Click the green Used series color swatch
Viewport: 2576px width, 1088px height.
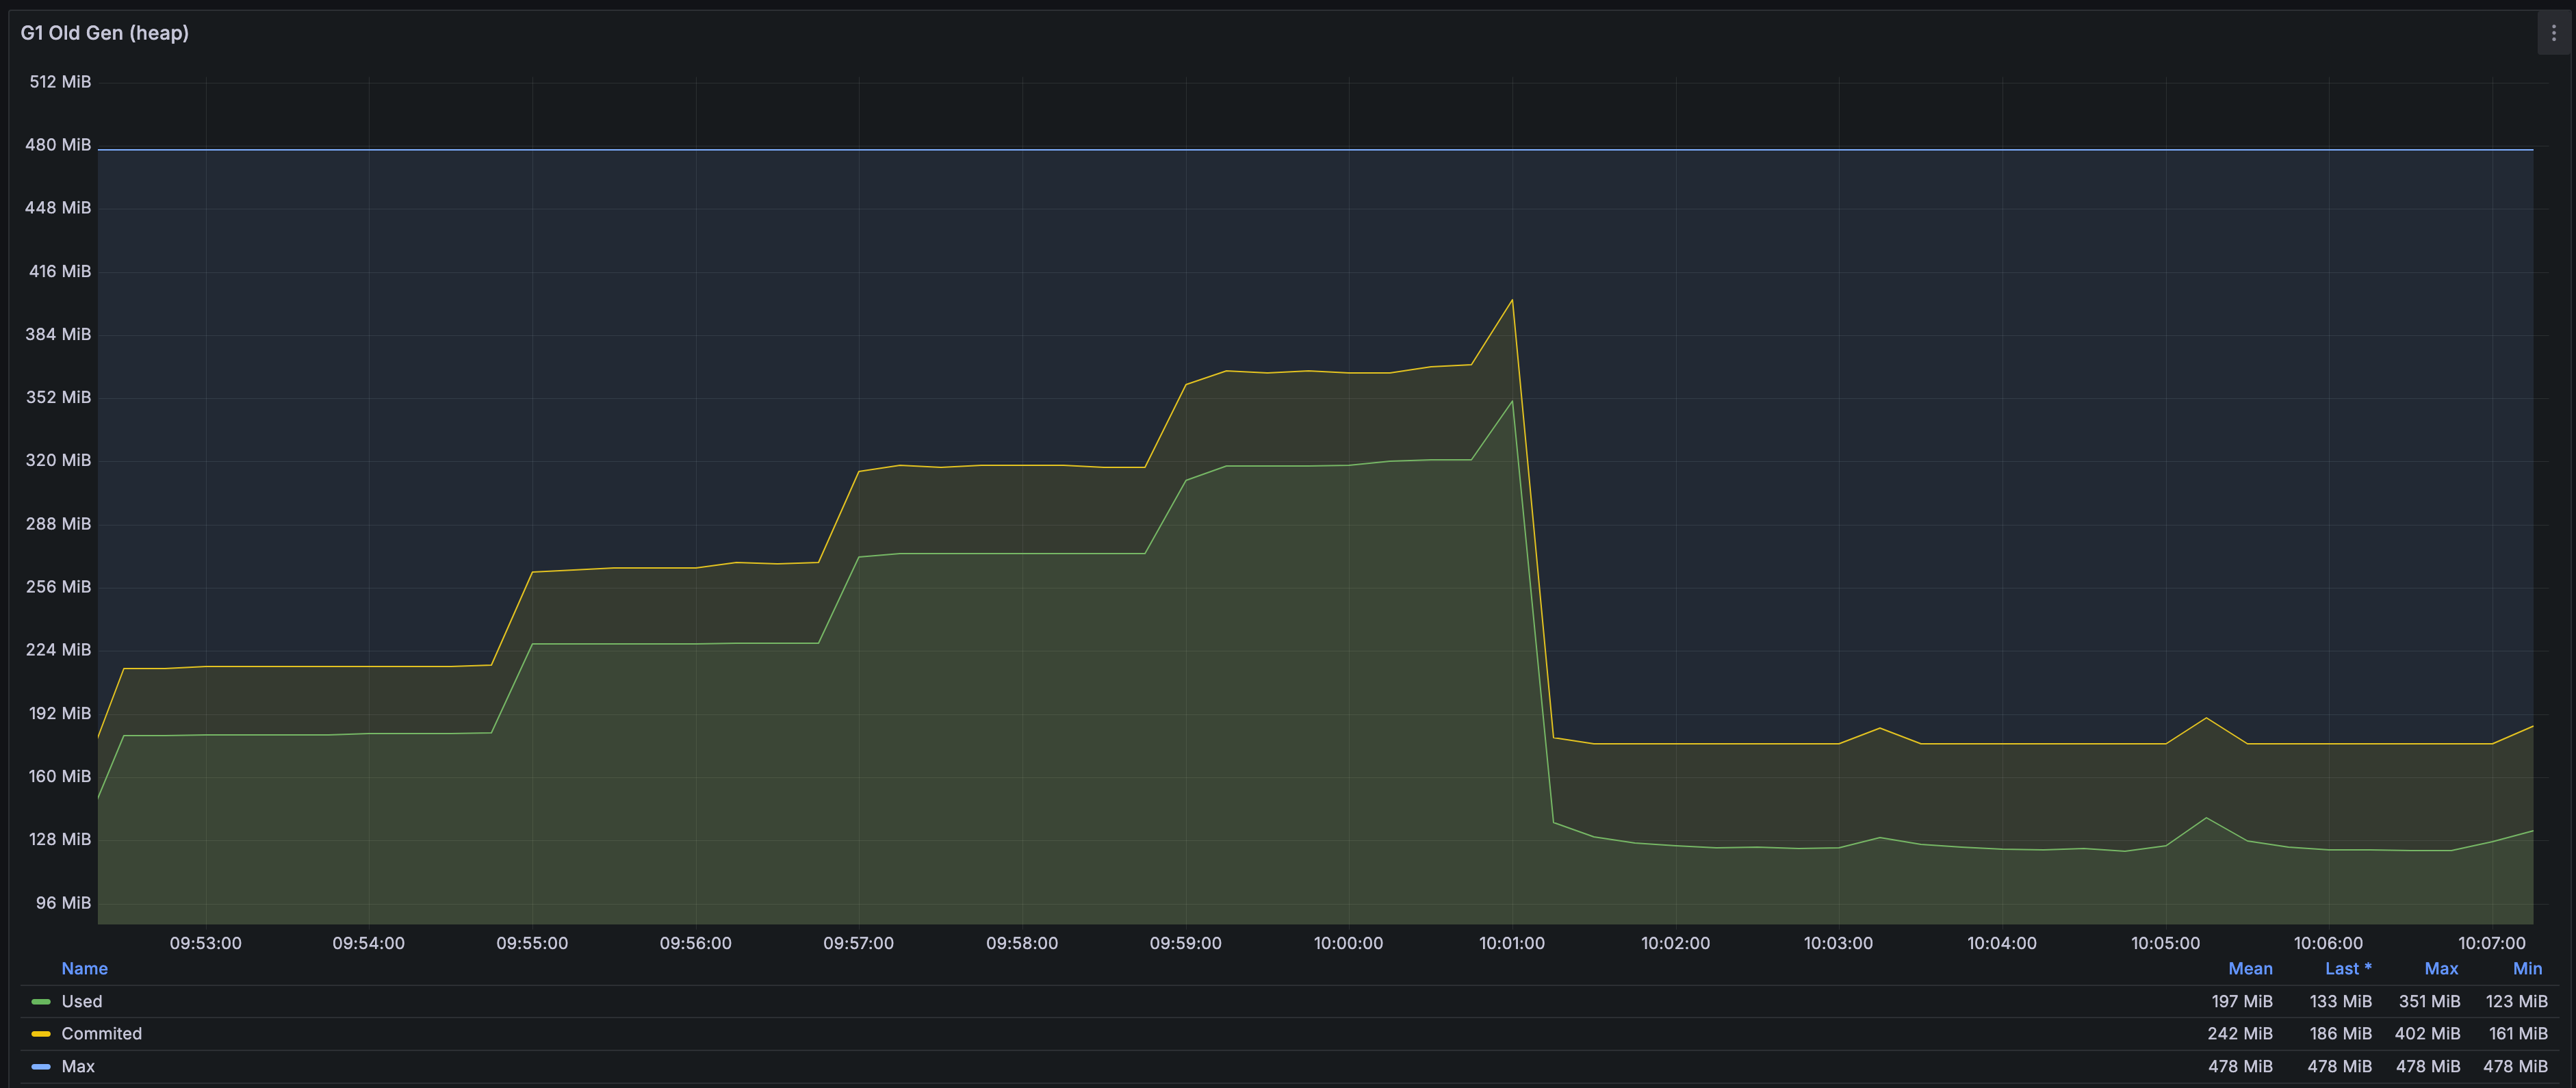(x=41, y=1001)
